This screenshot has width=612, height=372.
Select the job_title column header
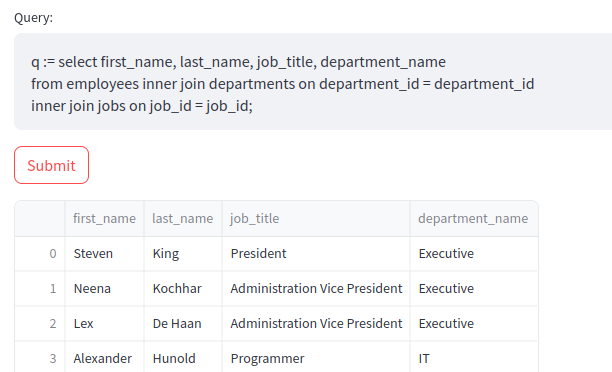tap(316, 219)
